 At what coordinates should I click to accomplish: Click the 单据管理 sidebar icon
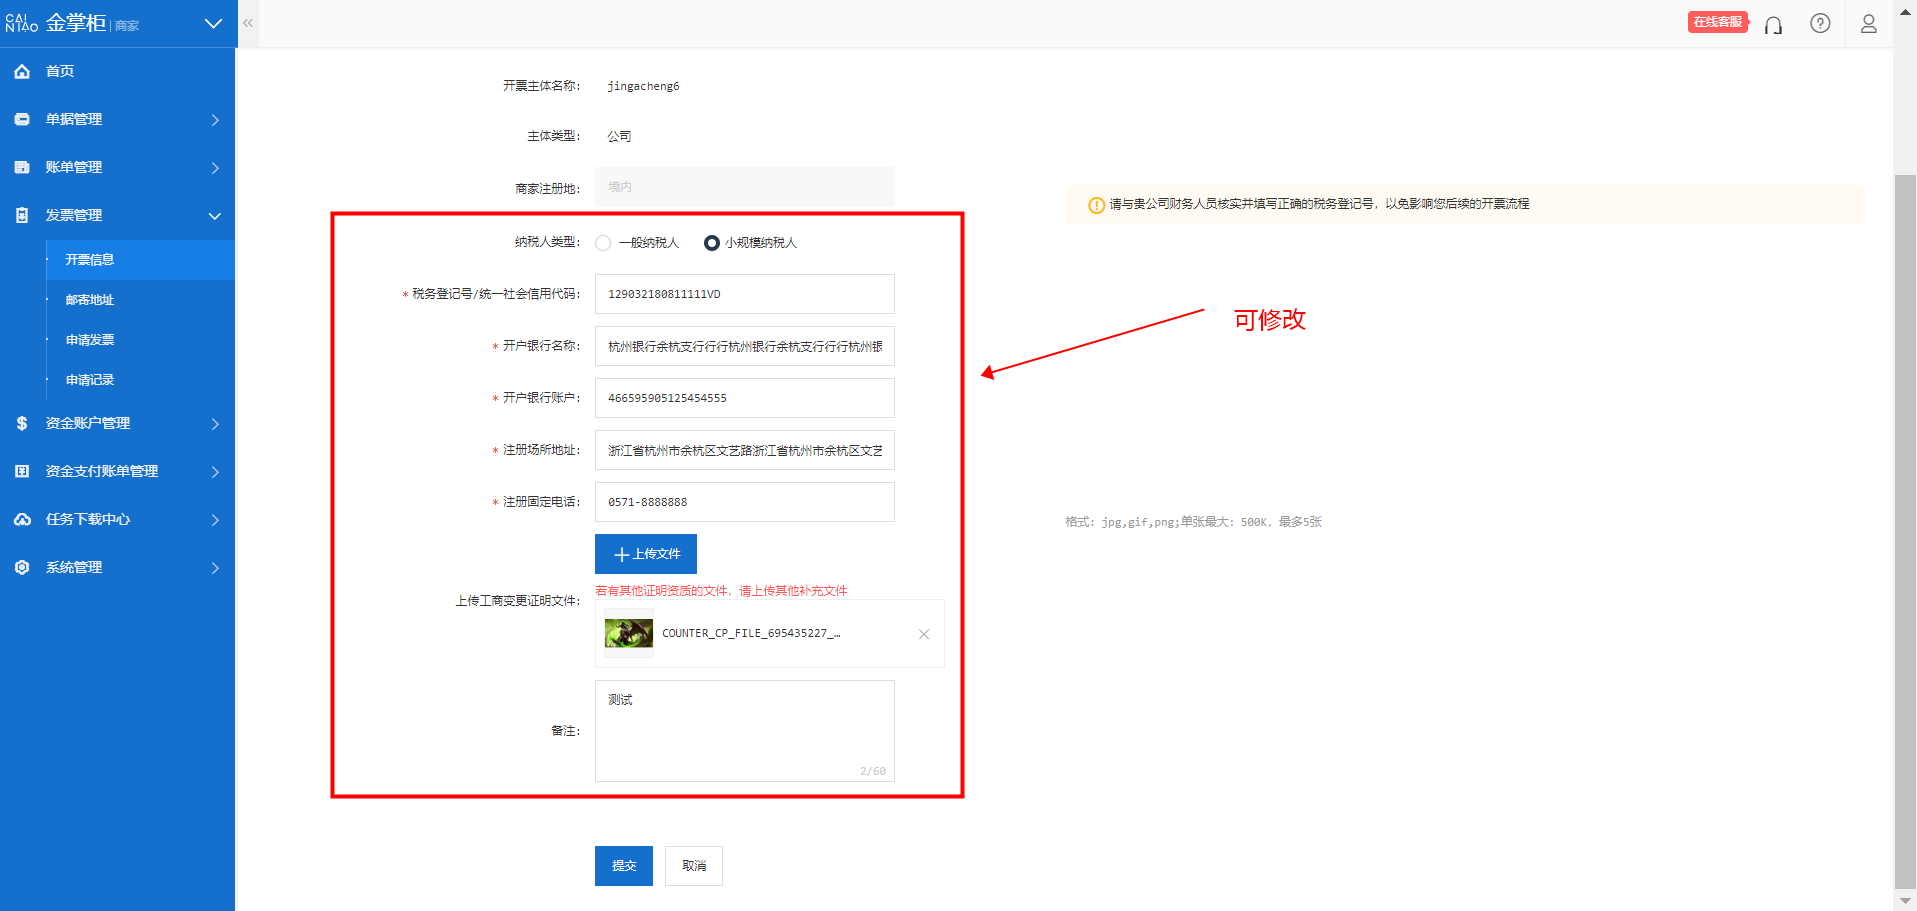pos(22,120)
